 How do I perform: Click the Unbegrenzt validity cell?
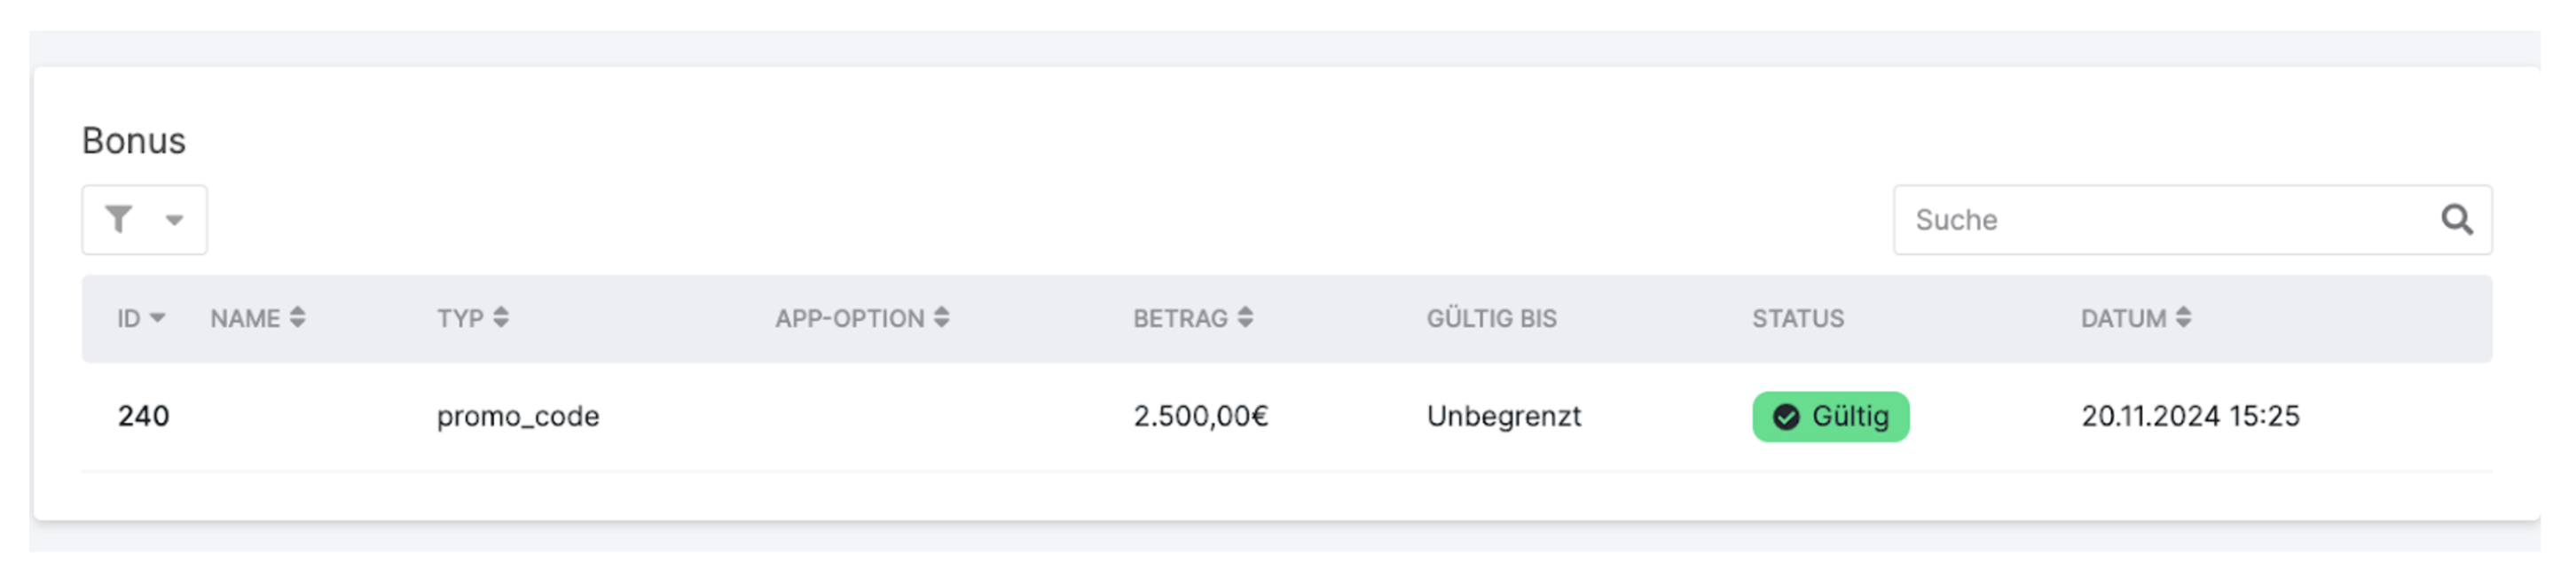[x=1503, y=416]
